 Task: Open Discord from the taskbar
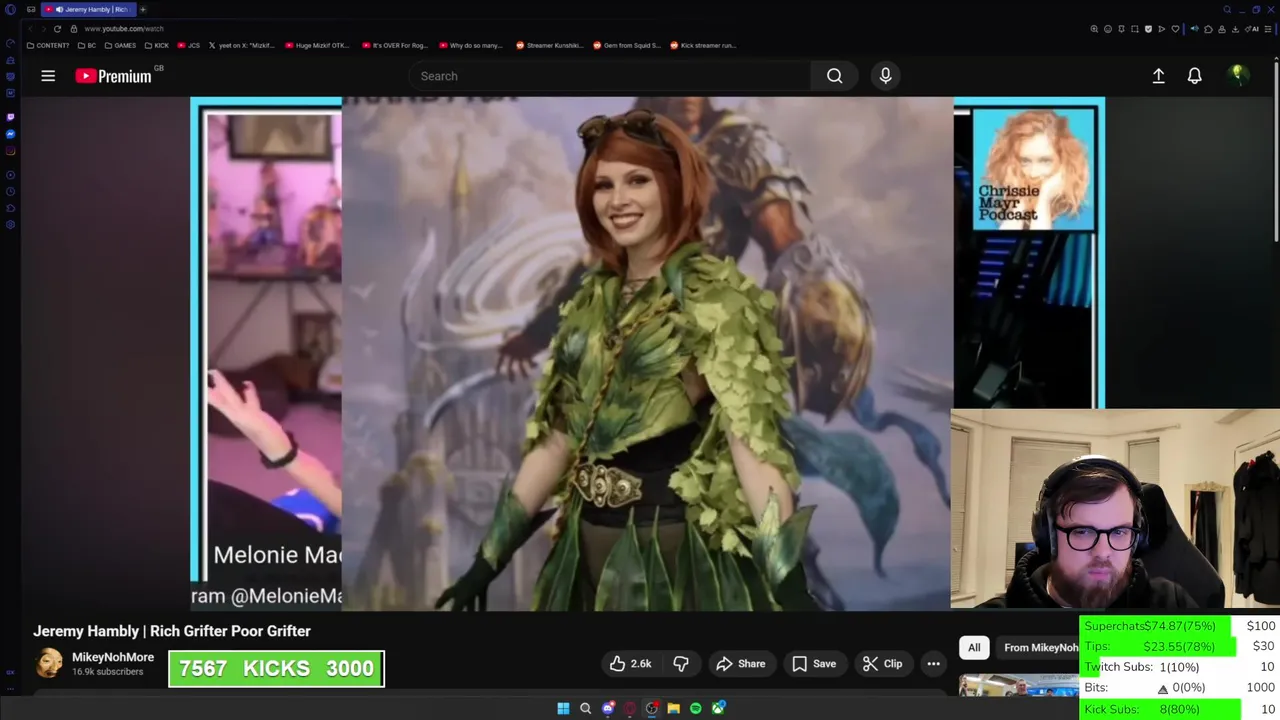click(608, 708)
